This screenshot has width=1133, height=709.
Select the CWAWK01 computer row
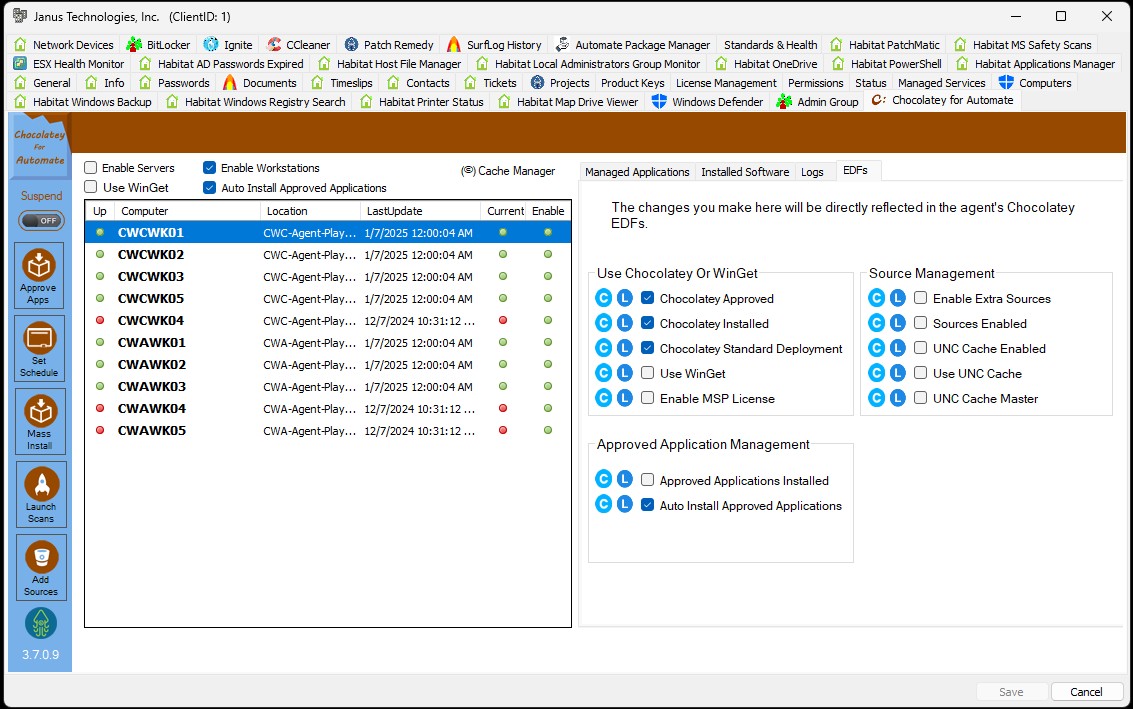[328, 343]
